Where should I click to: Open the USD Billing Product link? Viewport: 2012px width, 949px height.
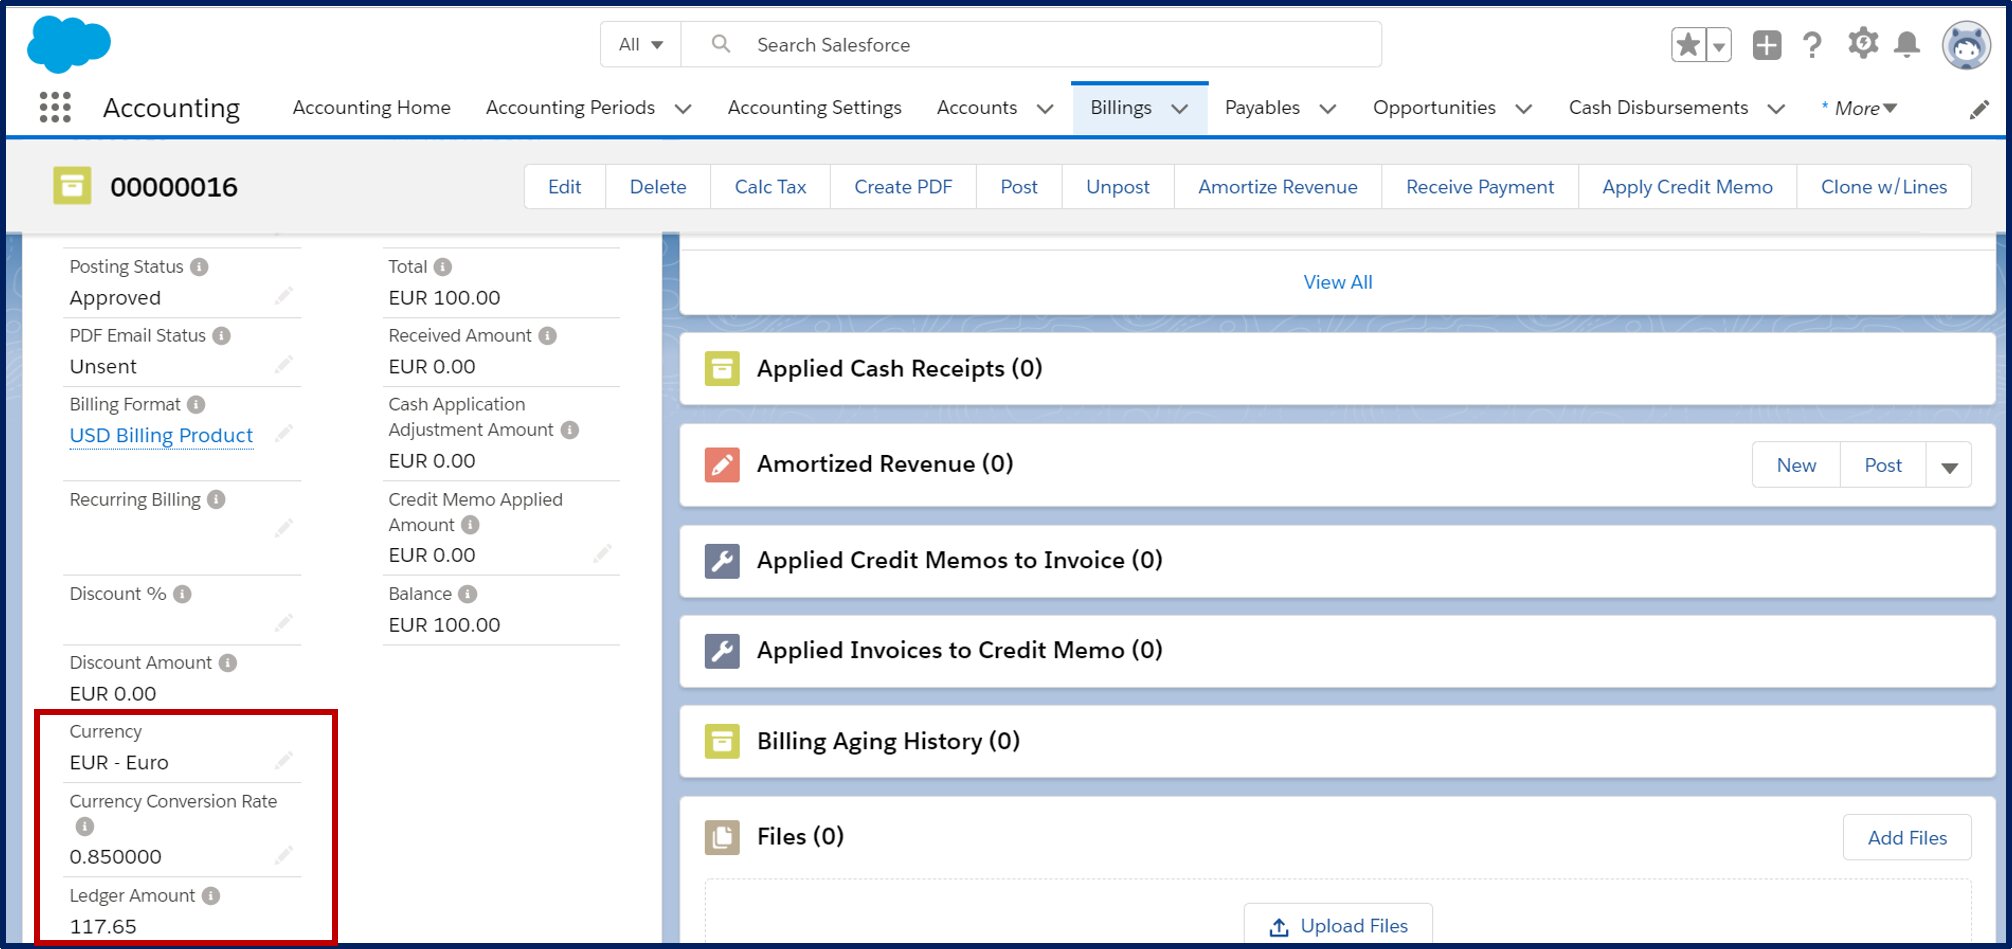pyautogui.click(x=161, y=436)
